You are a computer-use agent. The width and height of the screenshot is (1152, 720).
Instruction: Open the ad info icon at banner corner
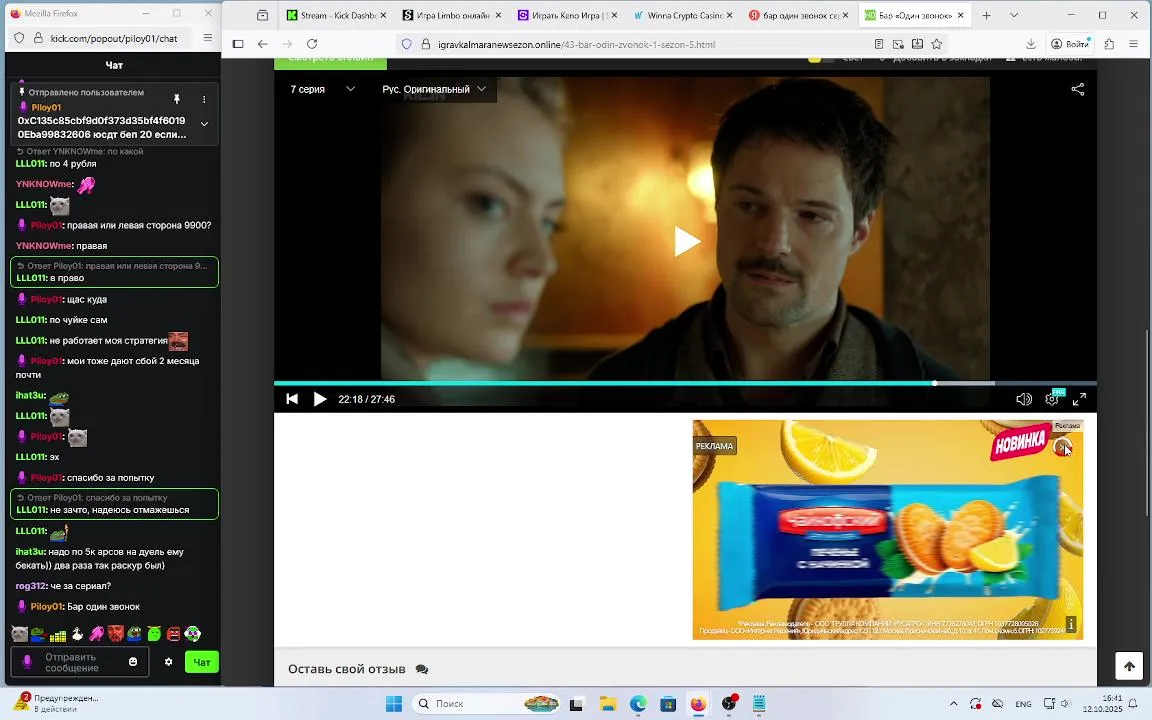pyautogui.click(x=1071, y=624)
